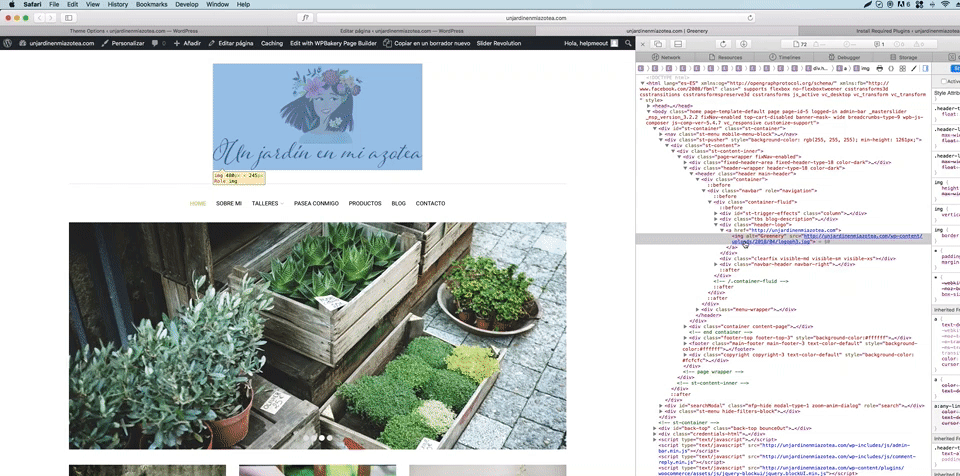Click the print styles printer icon

tap(880, 69)
